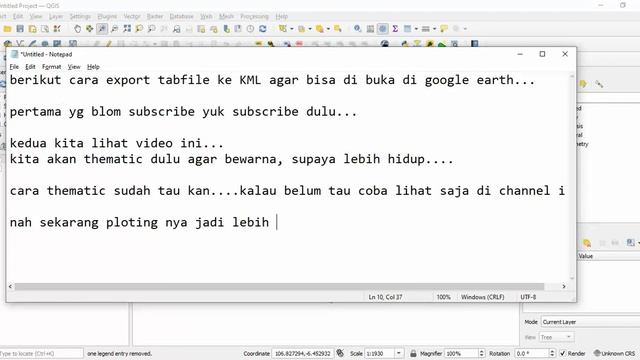This screenshot has height=360, width=640.
Task: Click Zoom Full extent arrows icon
Action: coord(127,29)
